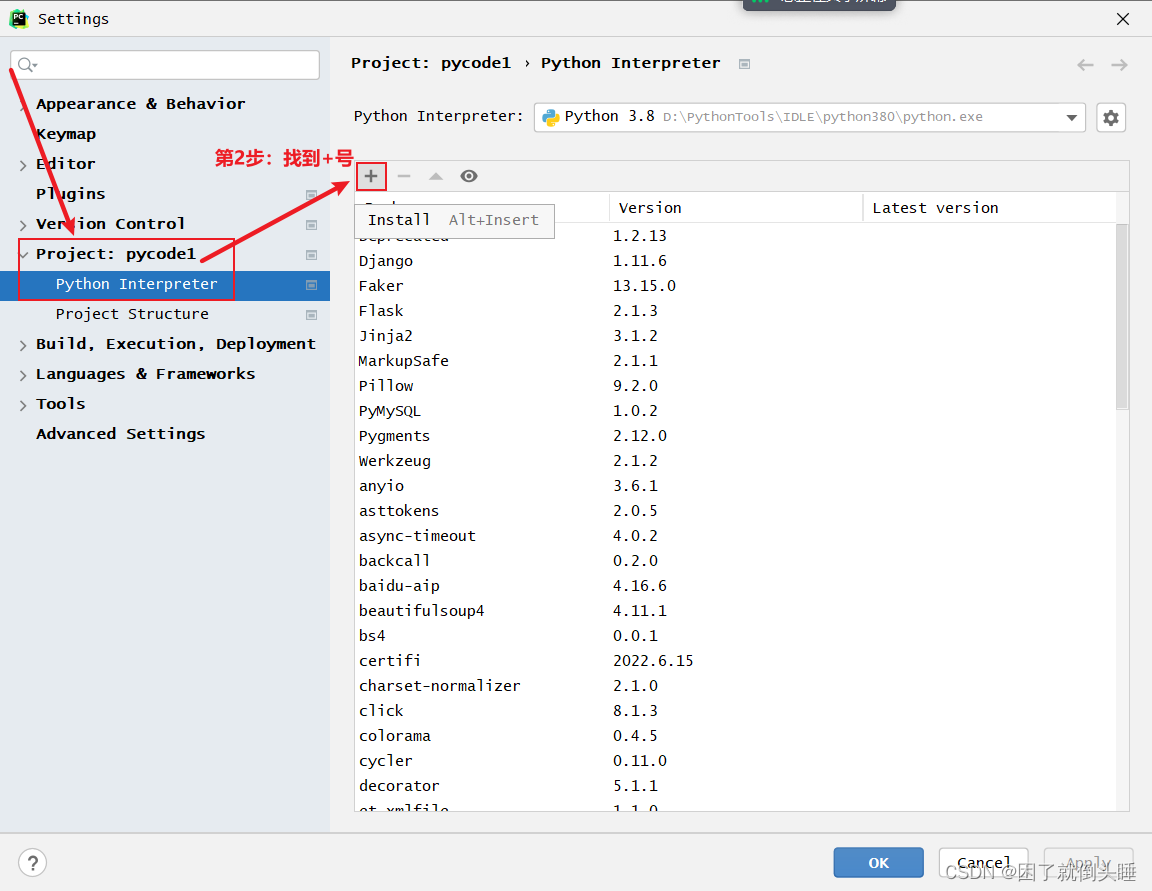The image size is (1152, 891).
Task: Select the Jinja2 package row
Action: tap(735, 336)
